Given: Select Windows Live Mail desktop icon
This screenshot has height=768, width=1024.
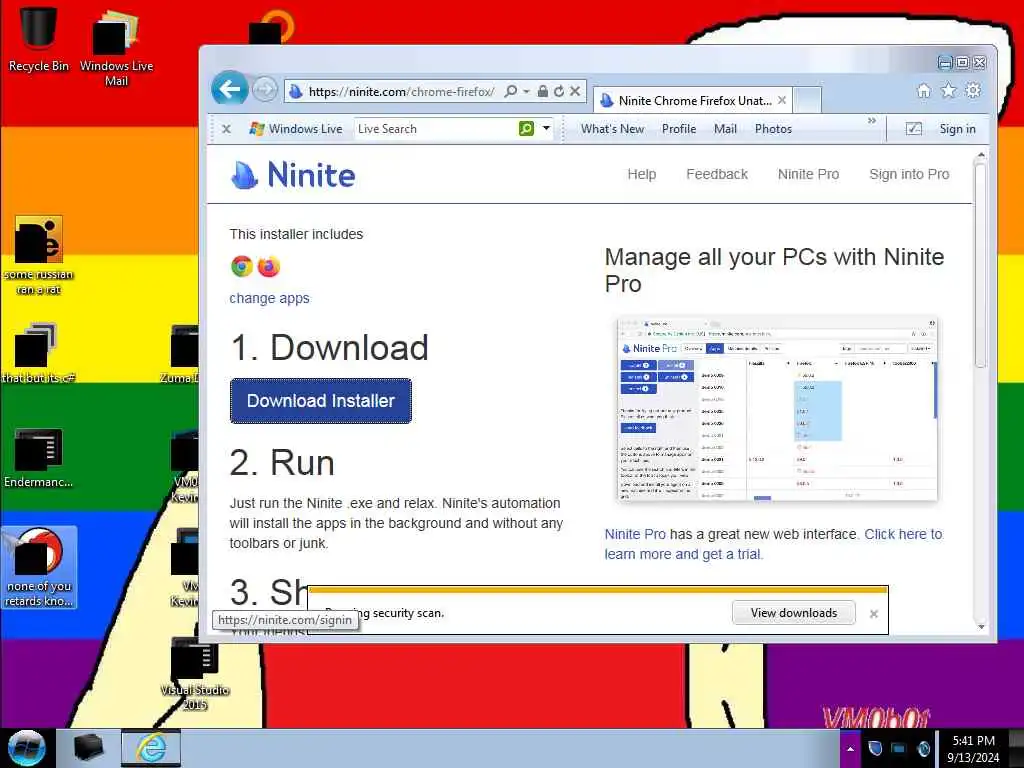Looking at the screenshot, I should point(116,47).
